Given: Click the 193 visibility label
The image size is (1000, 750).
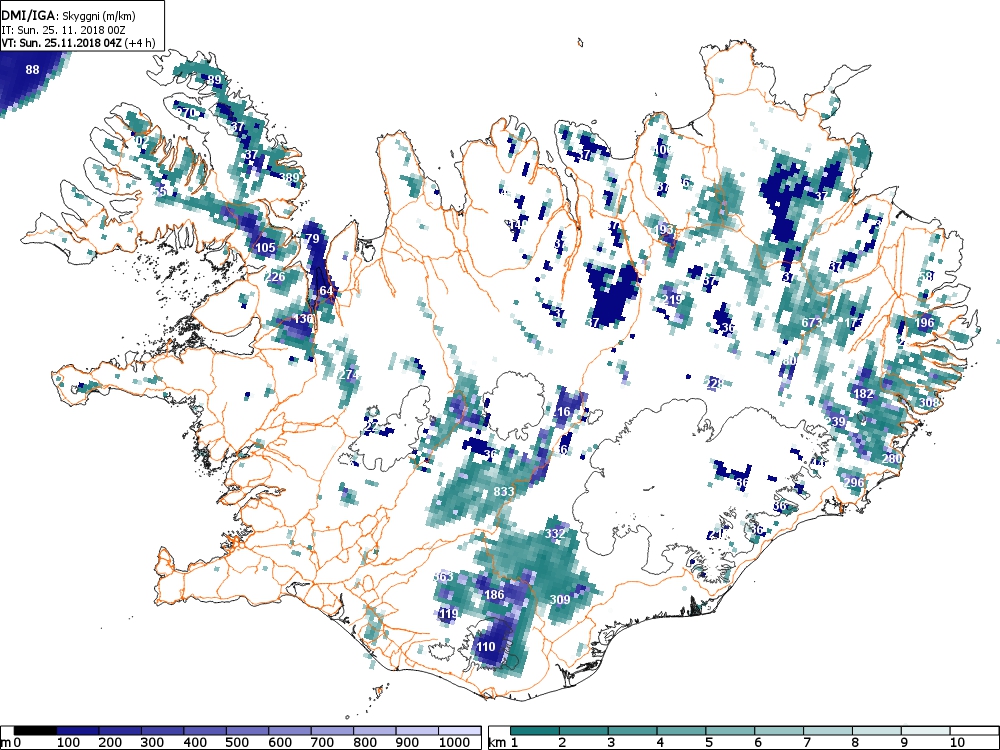Looking at the screenshot, I should [x=663, y=229].
